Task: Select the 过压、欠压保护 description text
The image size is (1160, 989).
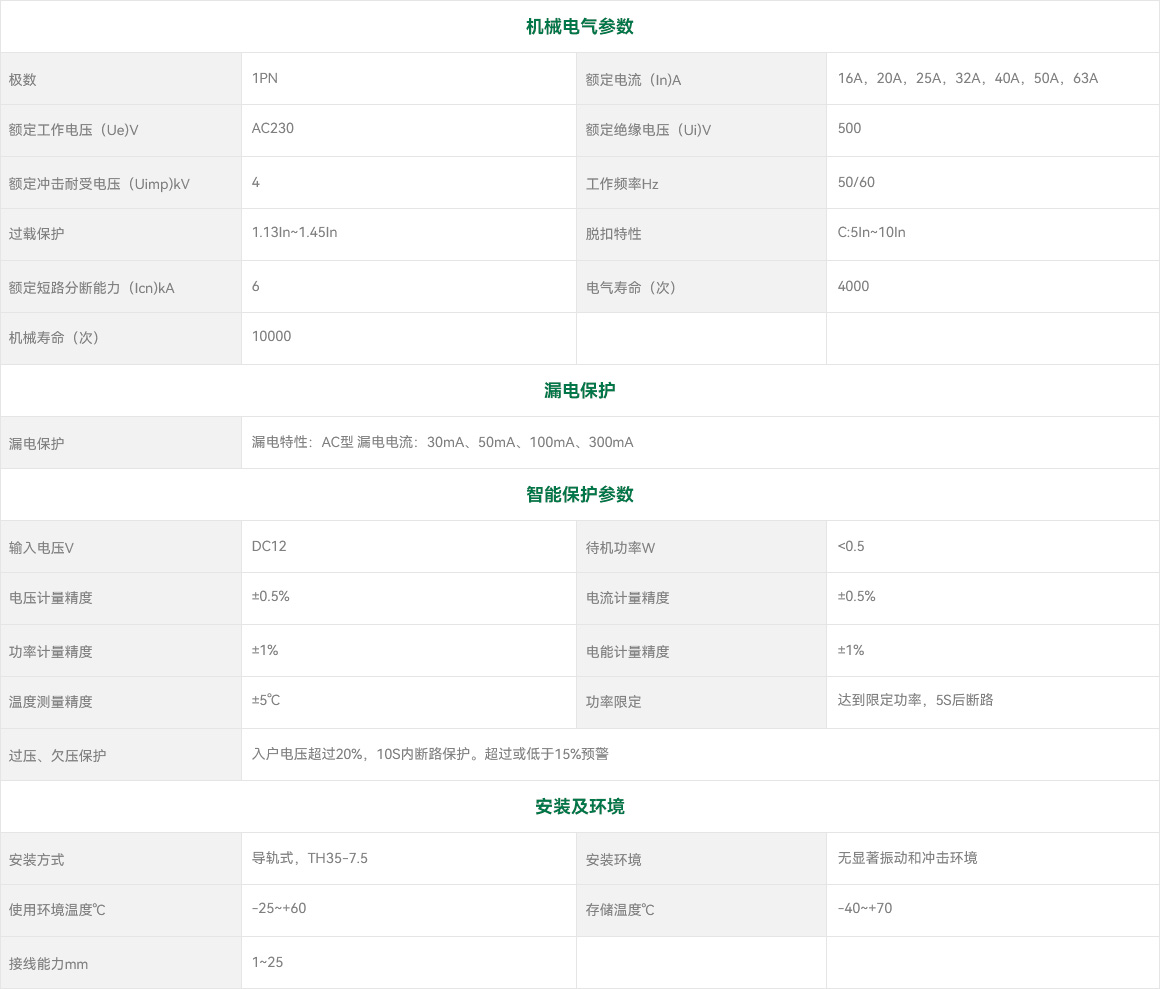Action: click(x=430, y=754)
